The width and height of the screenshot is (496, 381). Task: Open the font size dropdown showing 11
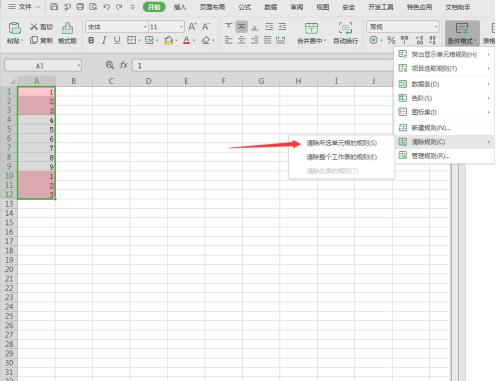point(182,27)
